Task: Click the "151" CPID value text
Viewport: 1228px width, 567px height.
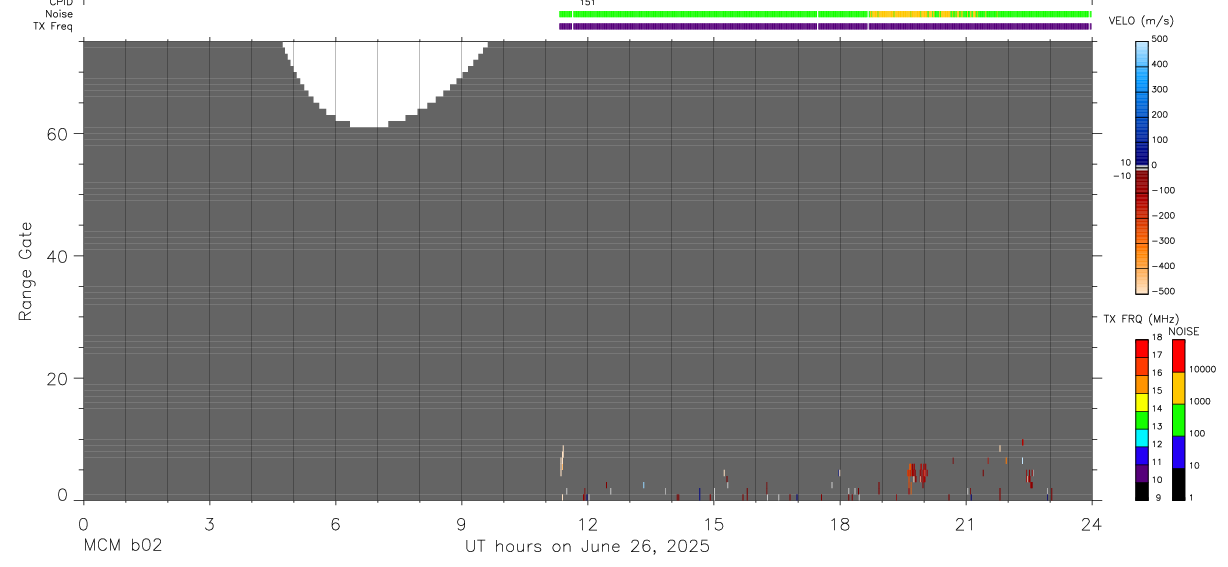Action: (588, 4)
